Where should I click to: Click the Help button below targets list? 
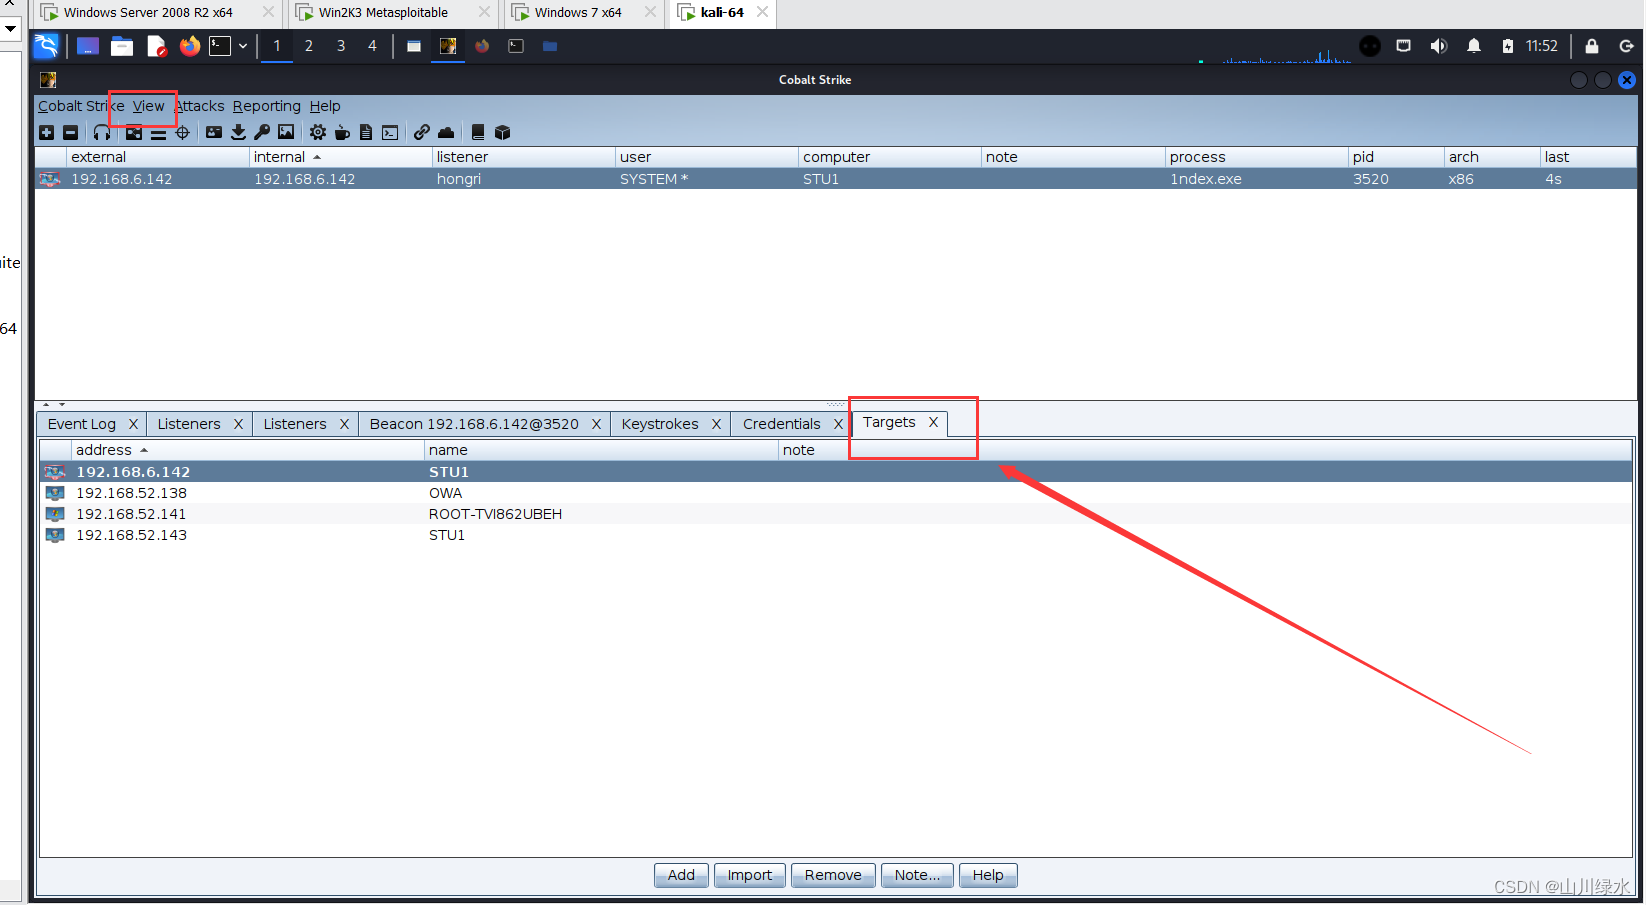tap(988, 875)
